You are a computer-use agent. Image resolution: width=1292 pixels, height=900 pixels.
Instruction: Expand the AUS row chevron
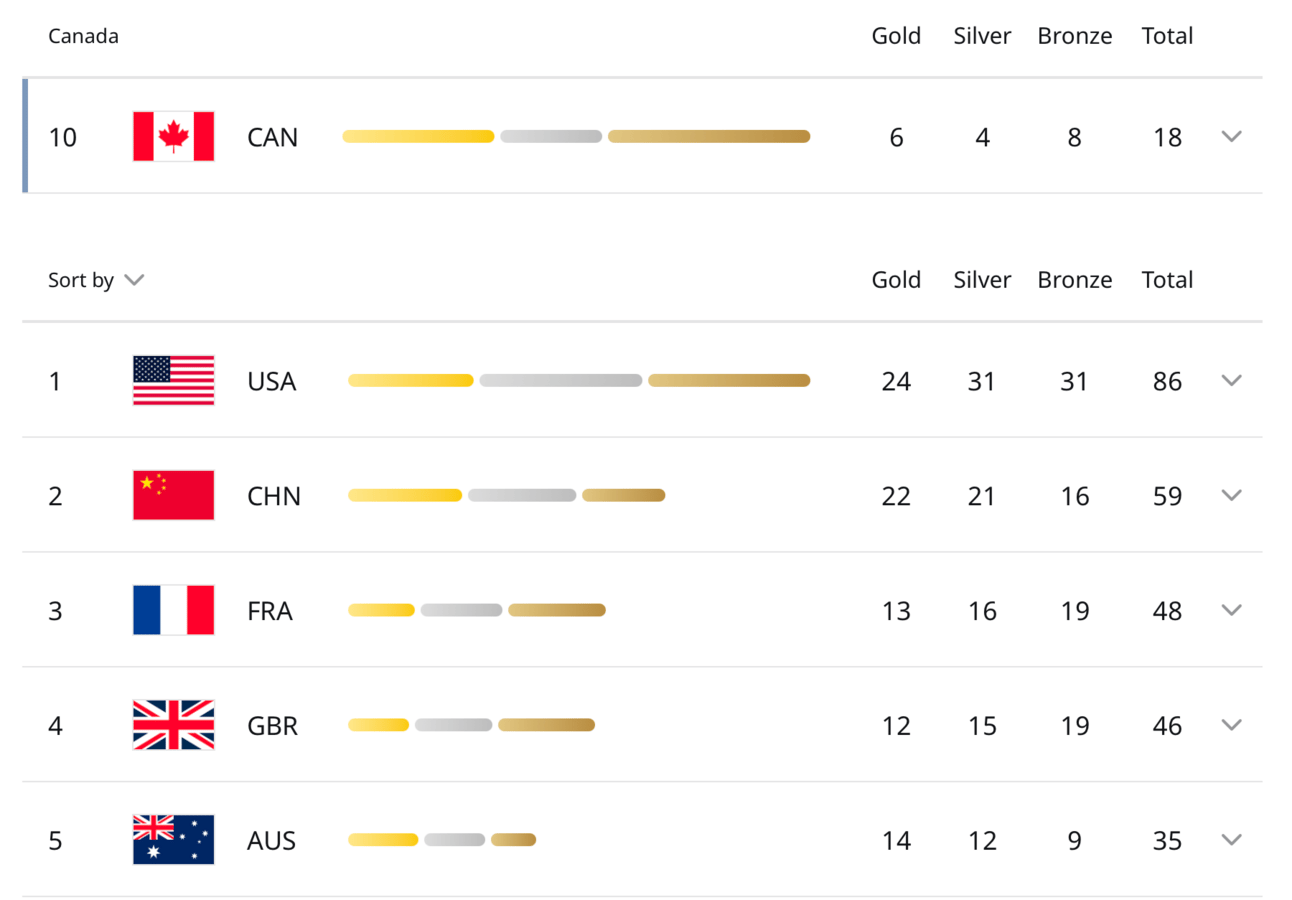(x=1231, y=840)
